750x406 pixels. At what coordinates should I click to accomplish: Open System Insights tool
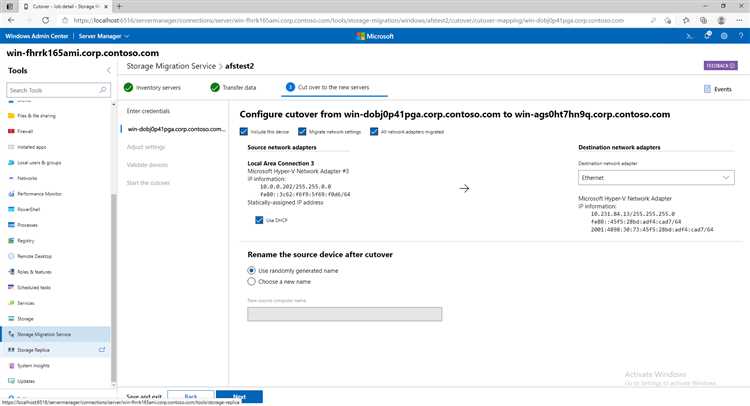tap(33, 365)
